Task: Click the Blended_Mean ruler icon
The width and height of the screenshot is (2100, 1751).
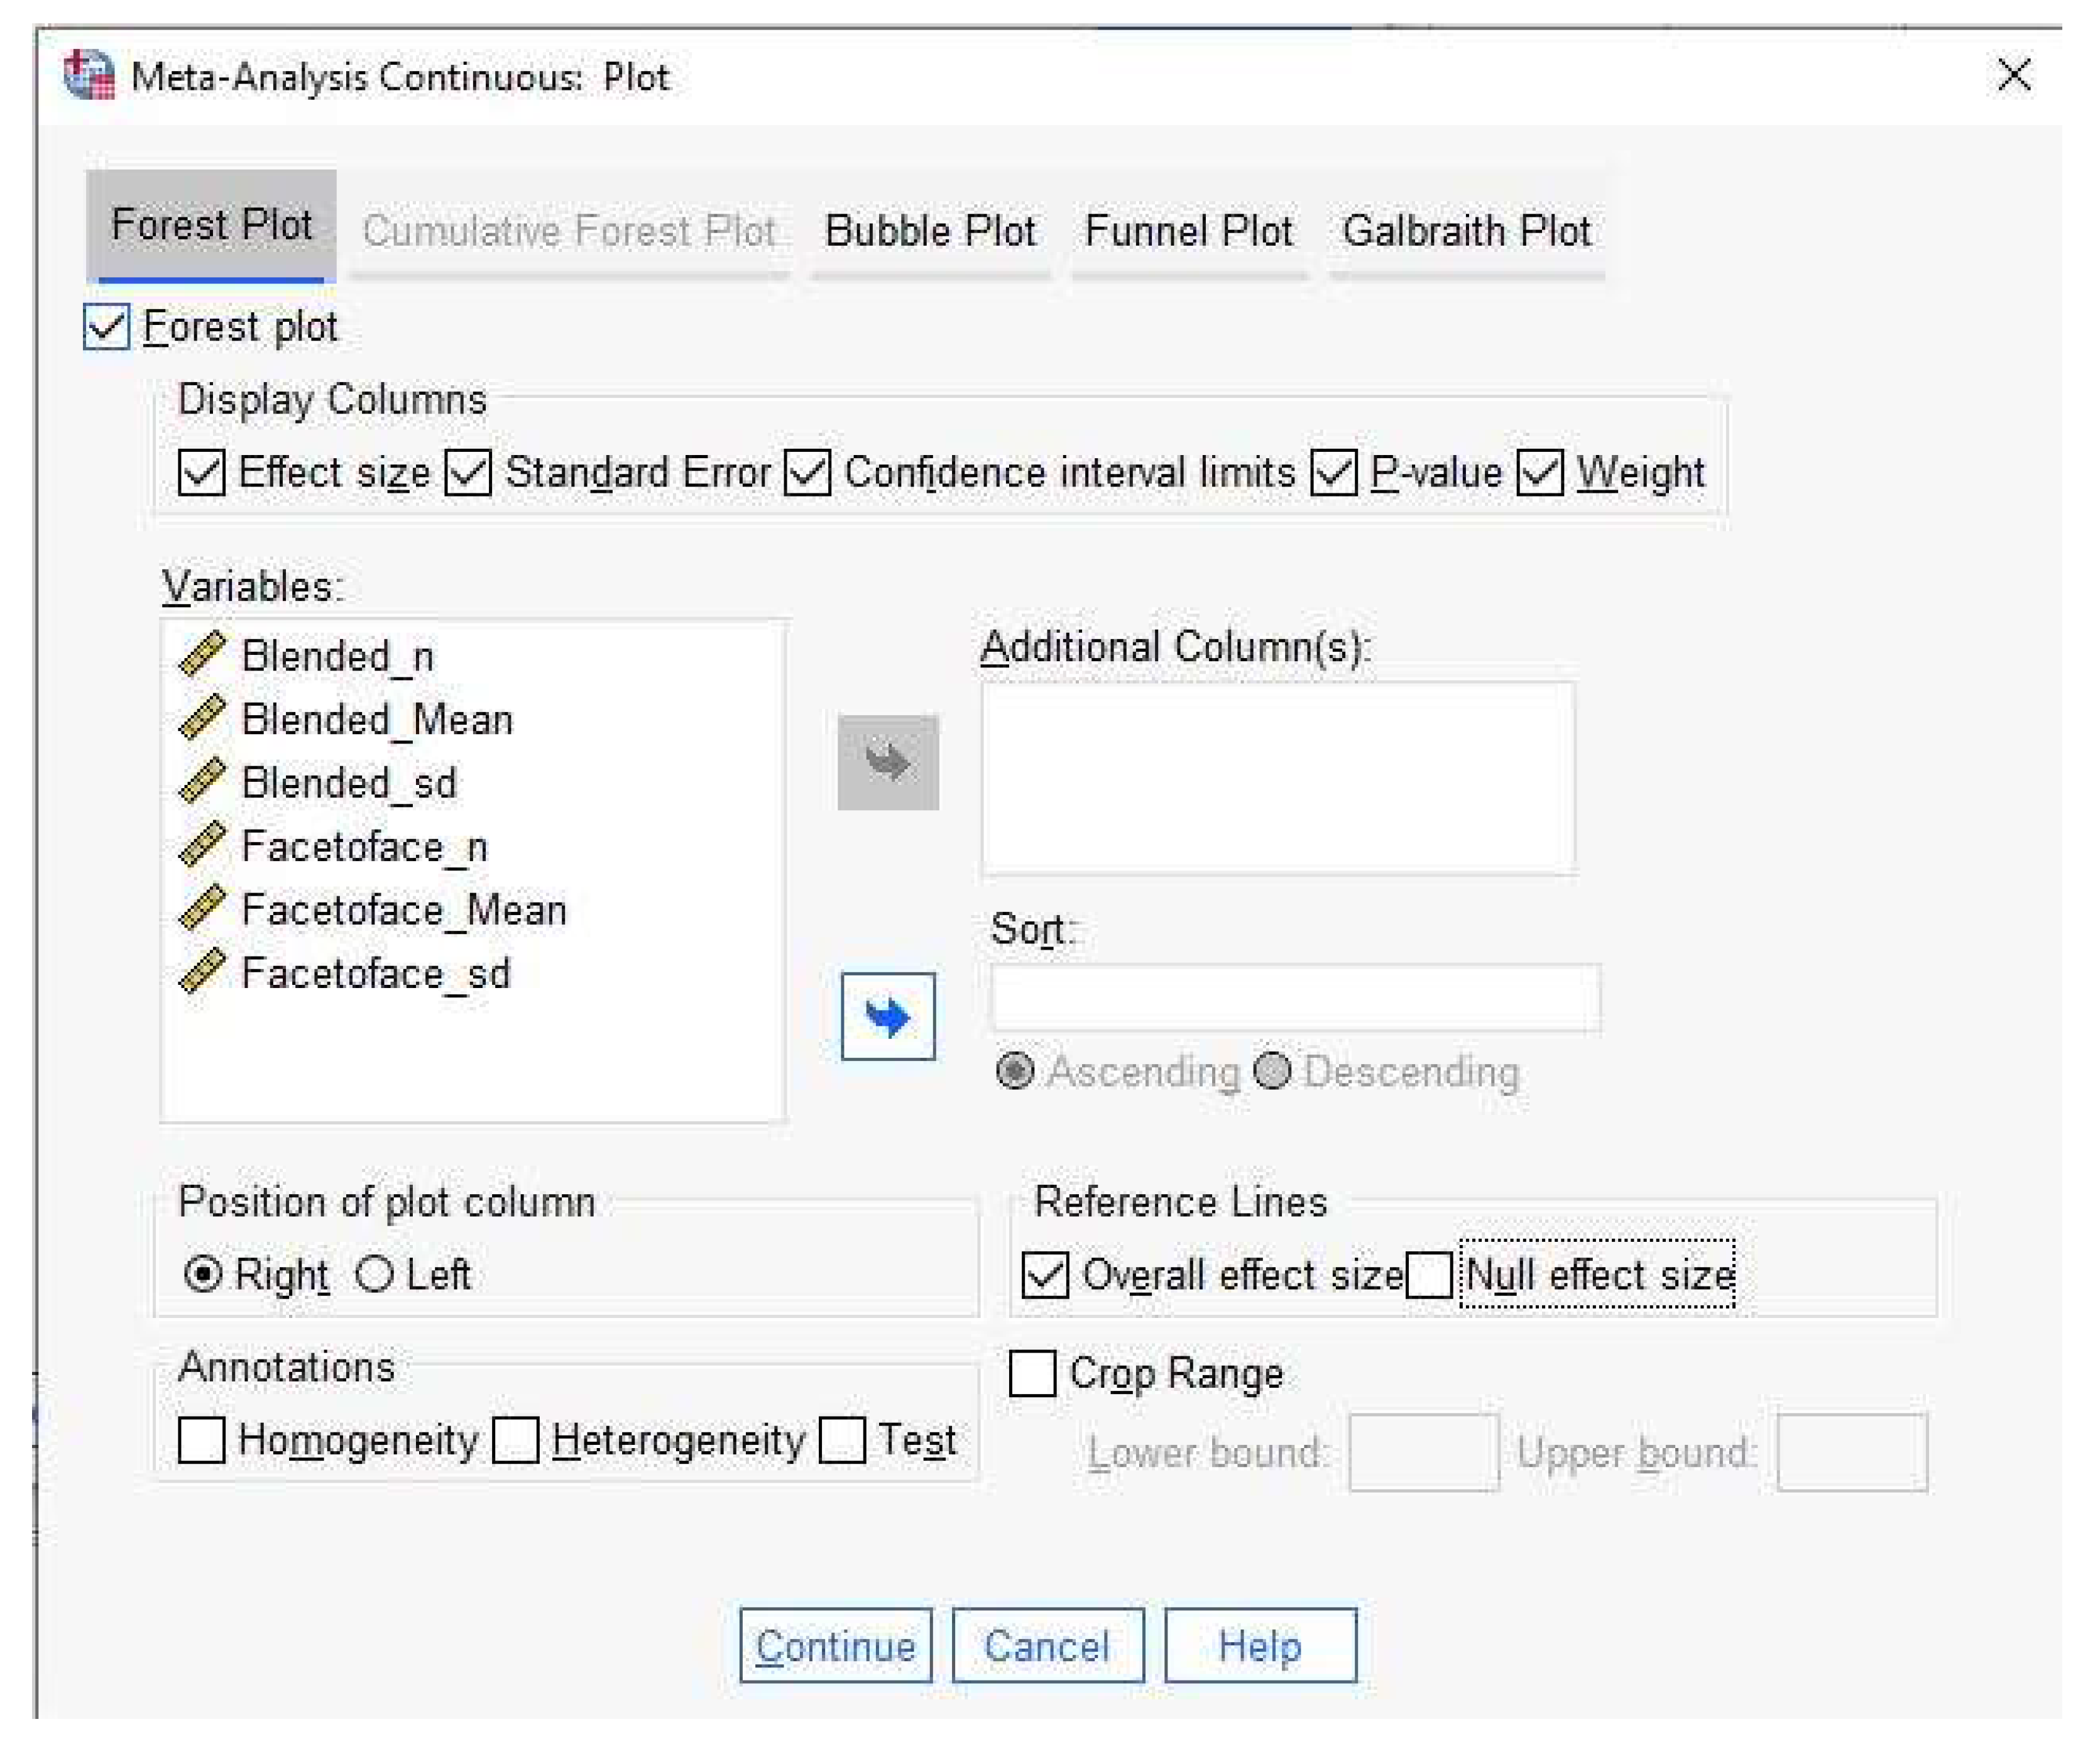Action: [202, 718]
